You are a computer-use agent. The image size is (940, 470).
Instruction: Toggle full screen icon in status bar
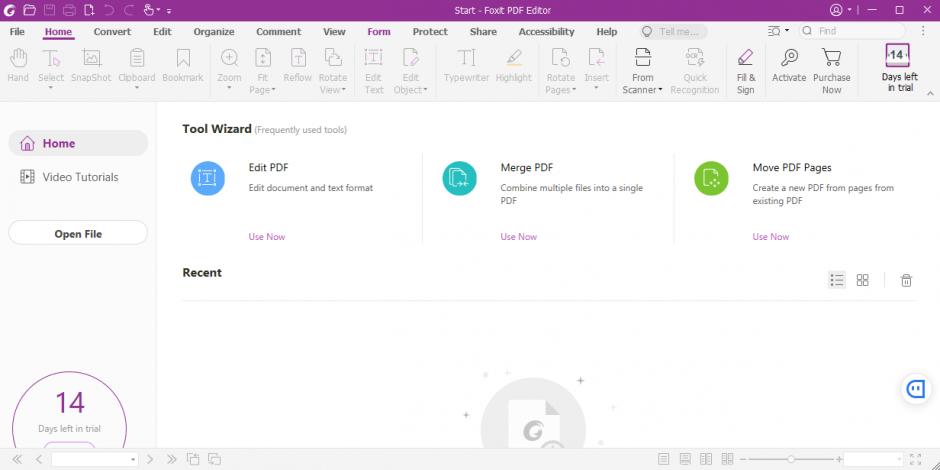[x=915, y=459]
